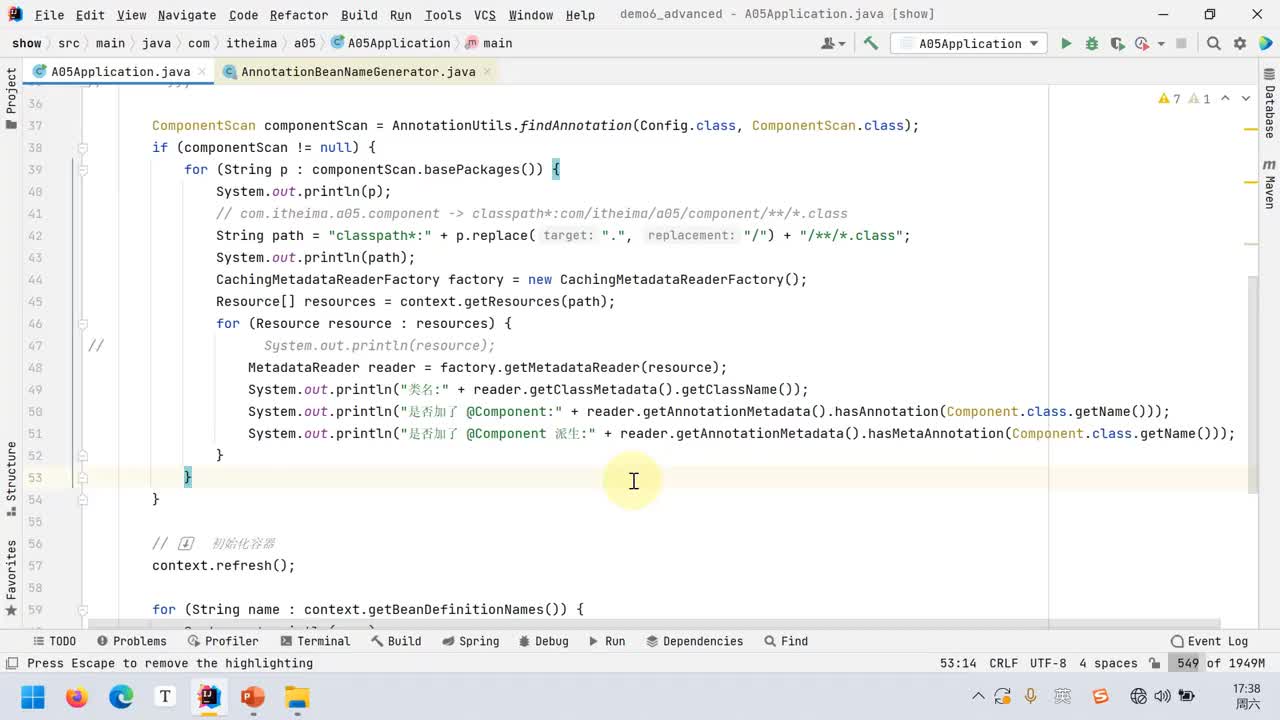Go to previous highlighted error arrow
1280x720 pixels.
point(1227,98)
